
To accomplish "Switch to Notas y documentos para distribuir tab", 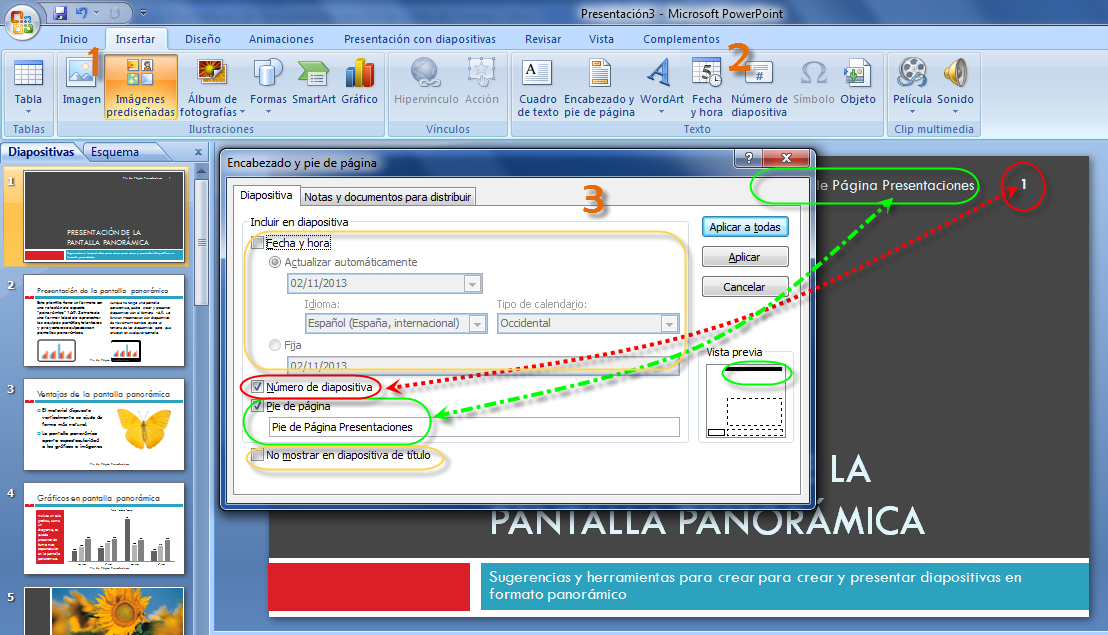I will [387, 197].
